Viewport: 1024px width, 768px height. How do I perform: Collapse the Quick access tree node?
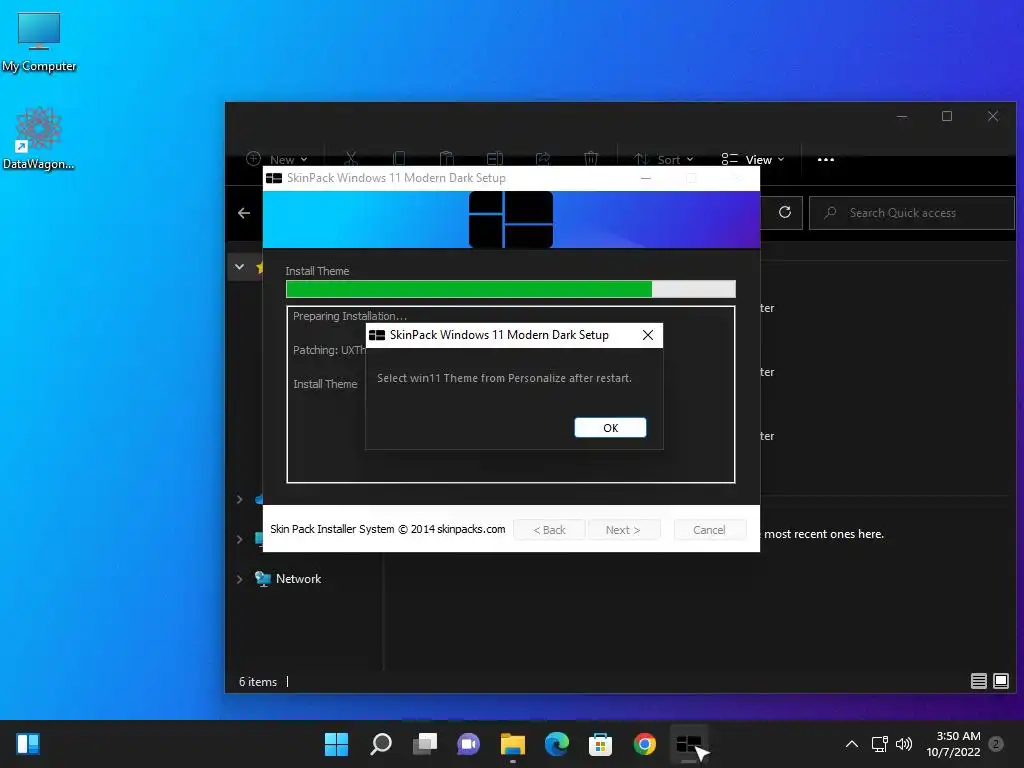[x=240, y=267]
